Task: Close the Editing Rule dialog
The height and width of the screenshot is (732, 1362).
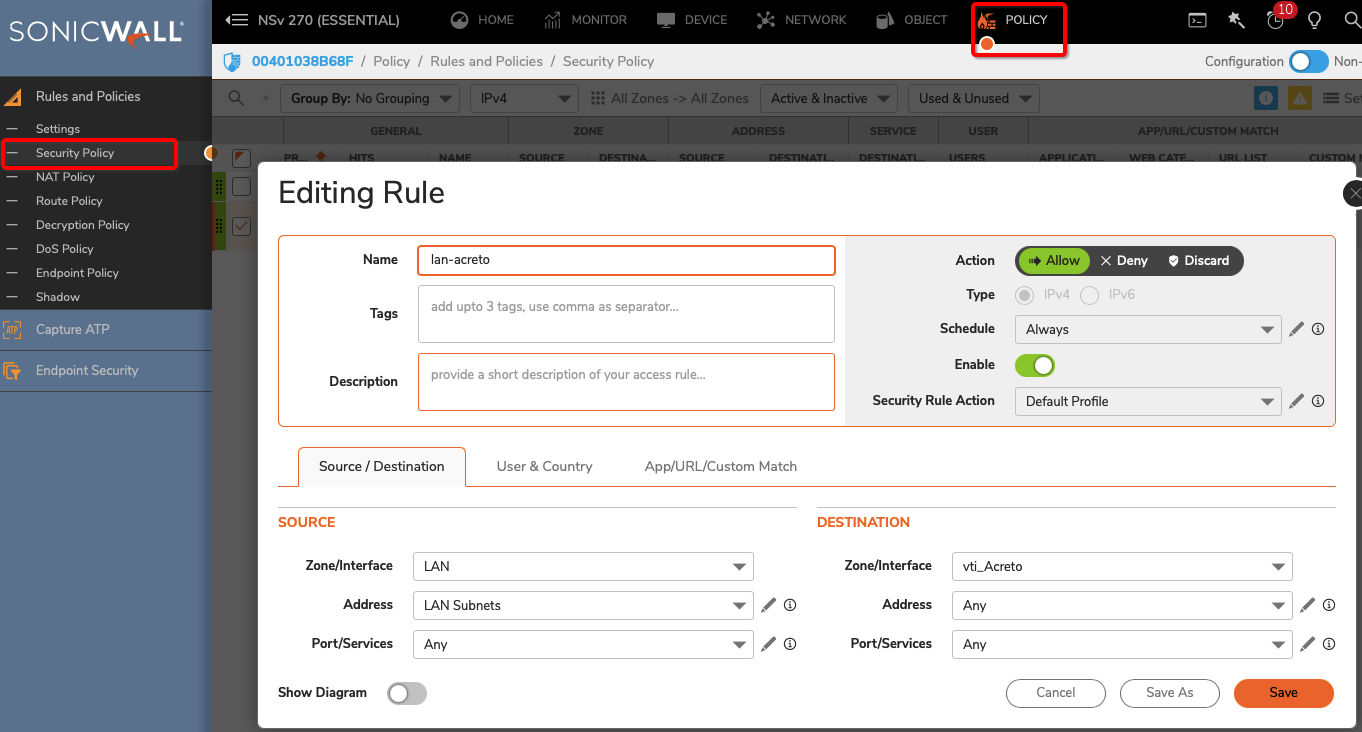Action: 1353,193
